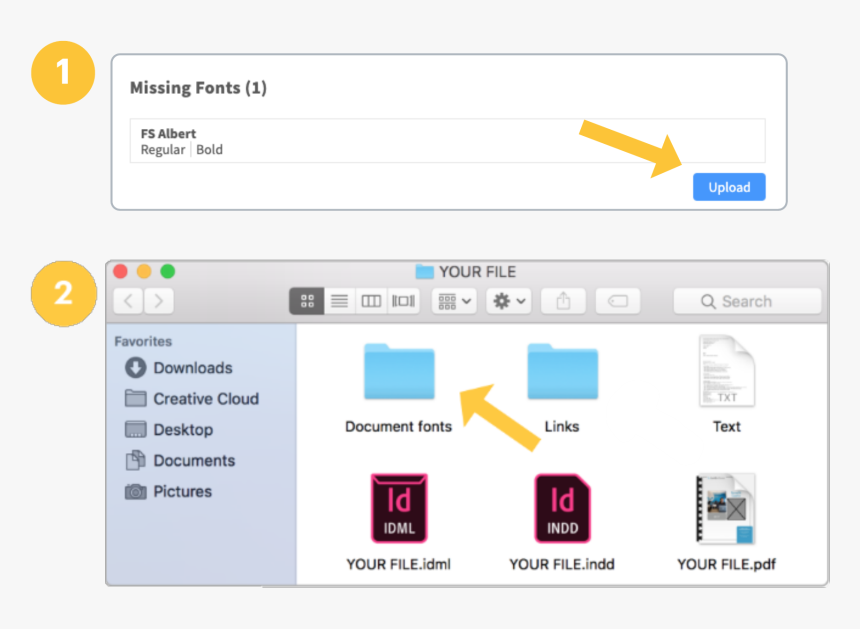
Task: Click the Finder Search field
Action: pos(747,301)
